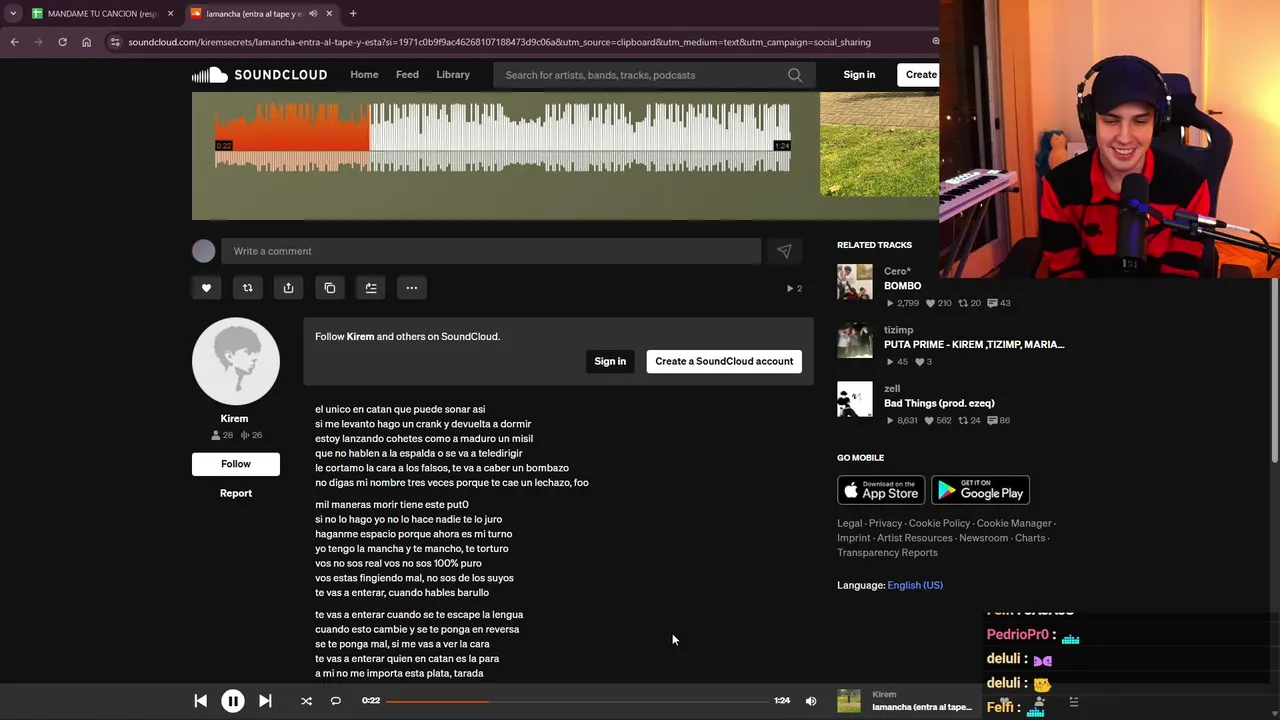Switch to MANDAME TU CANCION tab
The image size is (1280, 720).
point(101,13)
